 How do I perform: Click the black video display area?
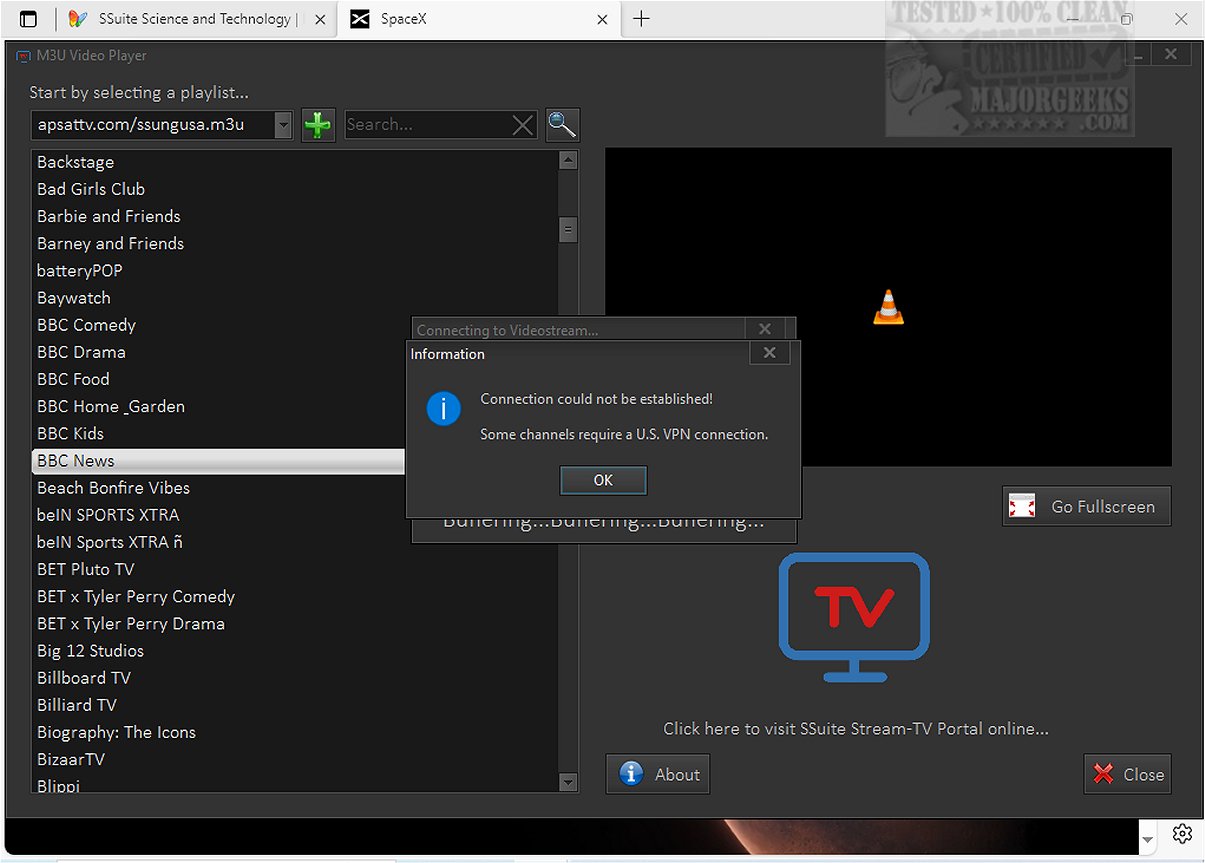[888, 307]
